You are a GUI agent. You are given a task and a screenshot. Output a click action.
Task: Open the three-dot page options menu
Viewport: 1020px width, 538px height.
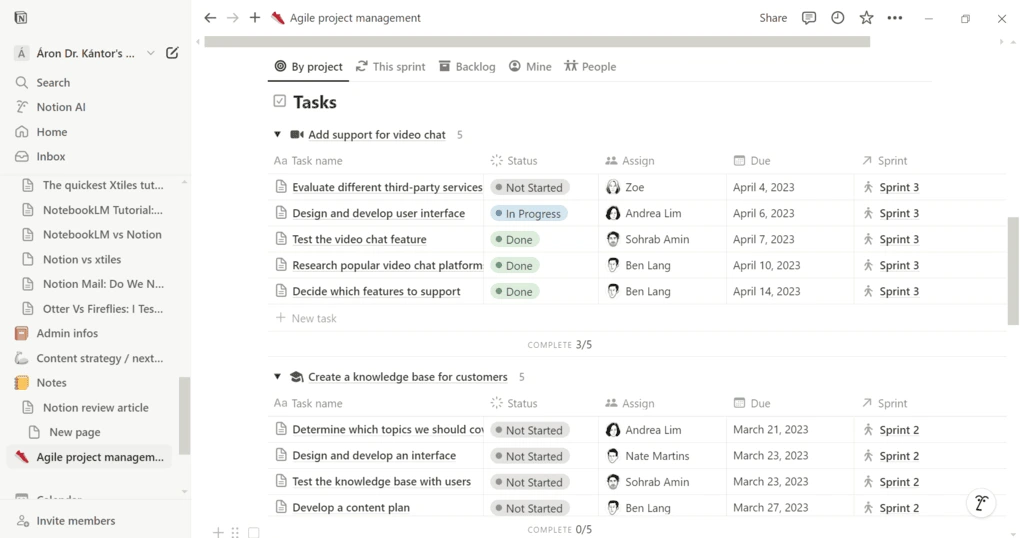click(894, 18)
